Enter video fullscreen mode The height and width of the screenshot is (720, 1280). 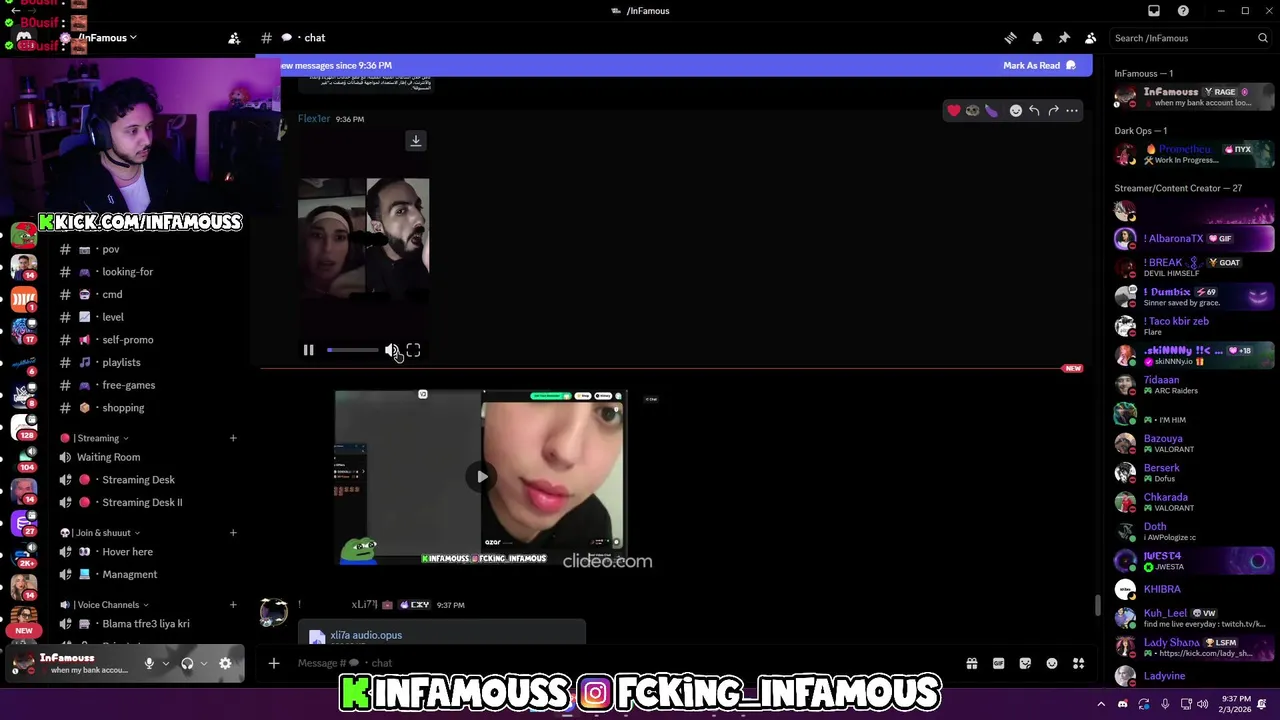pos(413,350)
